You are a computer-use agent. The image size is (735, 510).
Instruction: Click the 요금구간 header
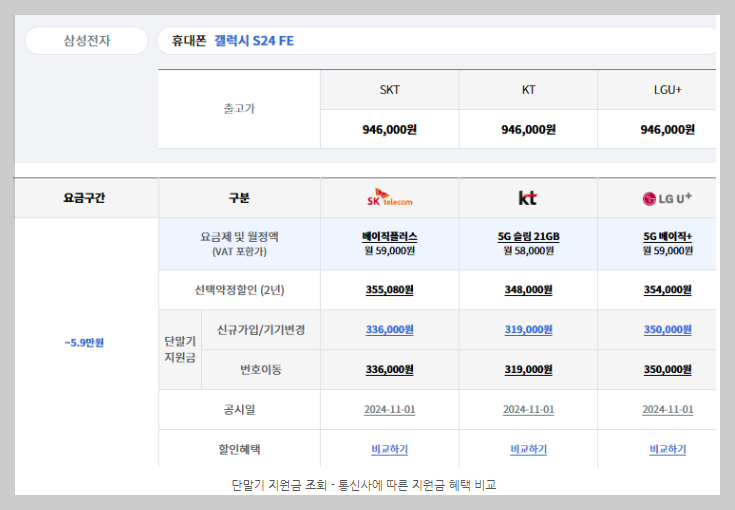point(84,198)
